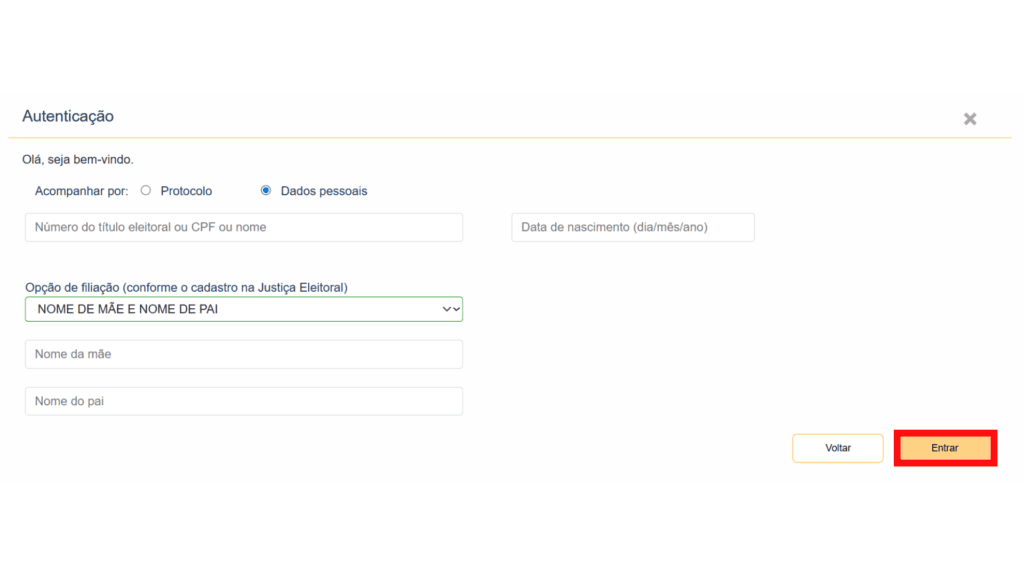1024x576 pixels.
Task: Focus the Data de nascimento field
Action: point(633,227)
